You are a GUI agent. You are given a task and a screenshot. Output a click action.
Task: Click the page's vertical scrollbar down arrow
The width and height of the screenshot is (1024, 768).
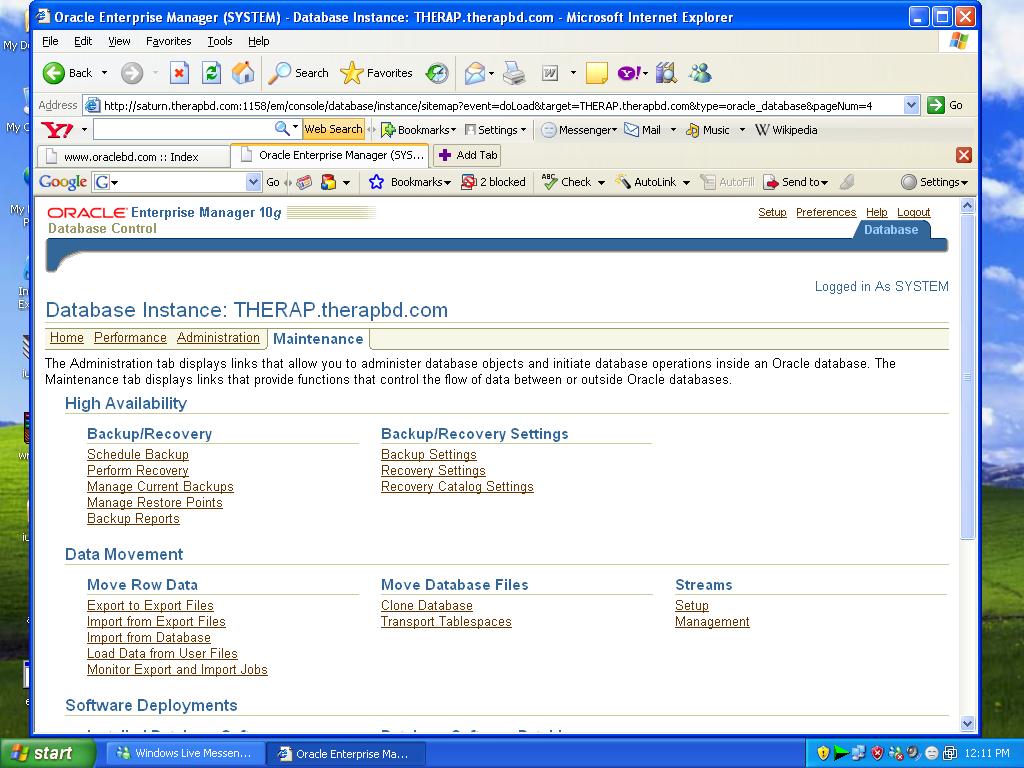(967, 723)
